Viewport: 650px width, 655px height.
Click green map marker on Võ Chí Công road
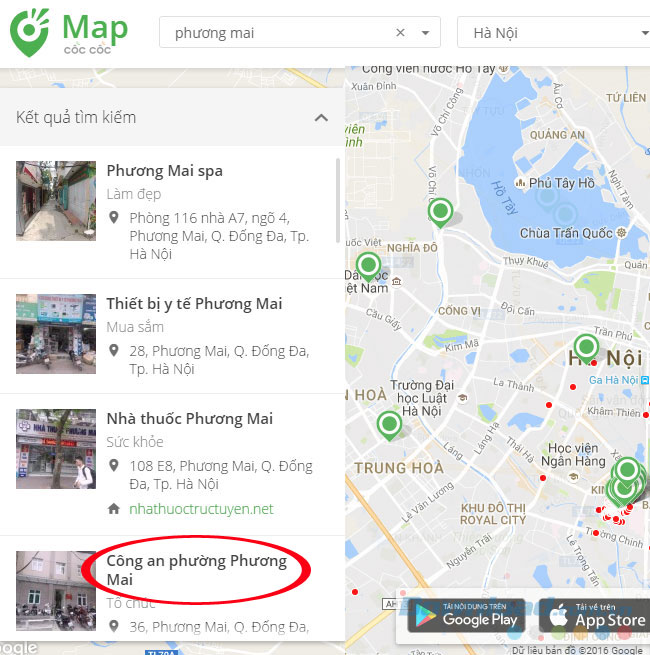tap(440, 212)
